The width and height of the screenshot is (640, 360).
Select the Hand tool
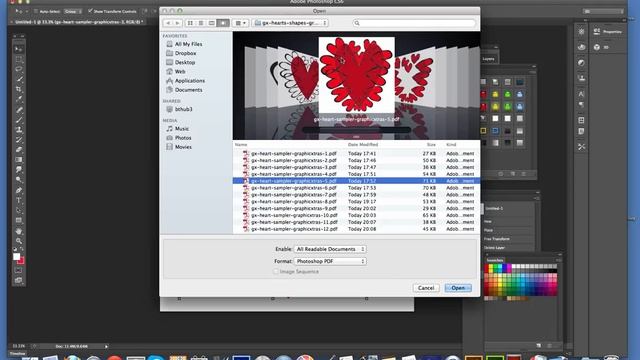19,231
